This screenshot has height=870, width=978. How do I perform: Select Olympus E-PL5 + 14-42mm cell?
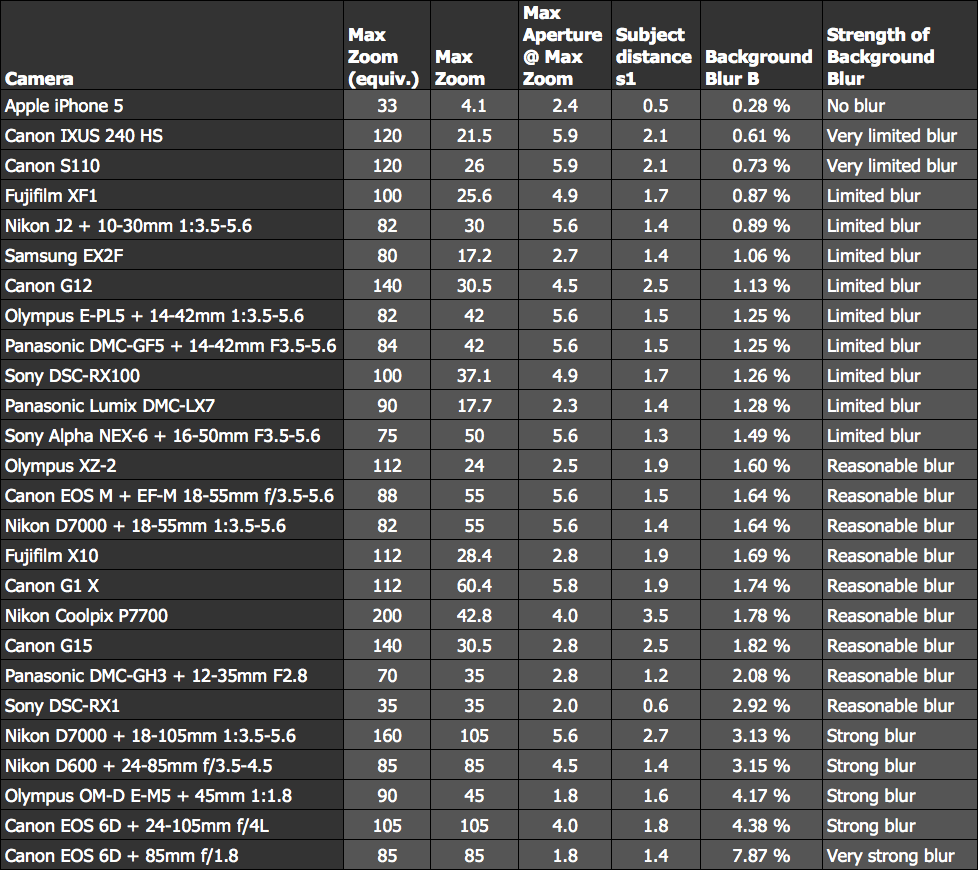[172, 316]
